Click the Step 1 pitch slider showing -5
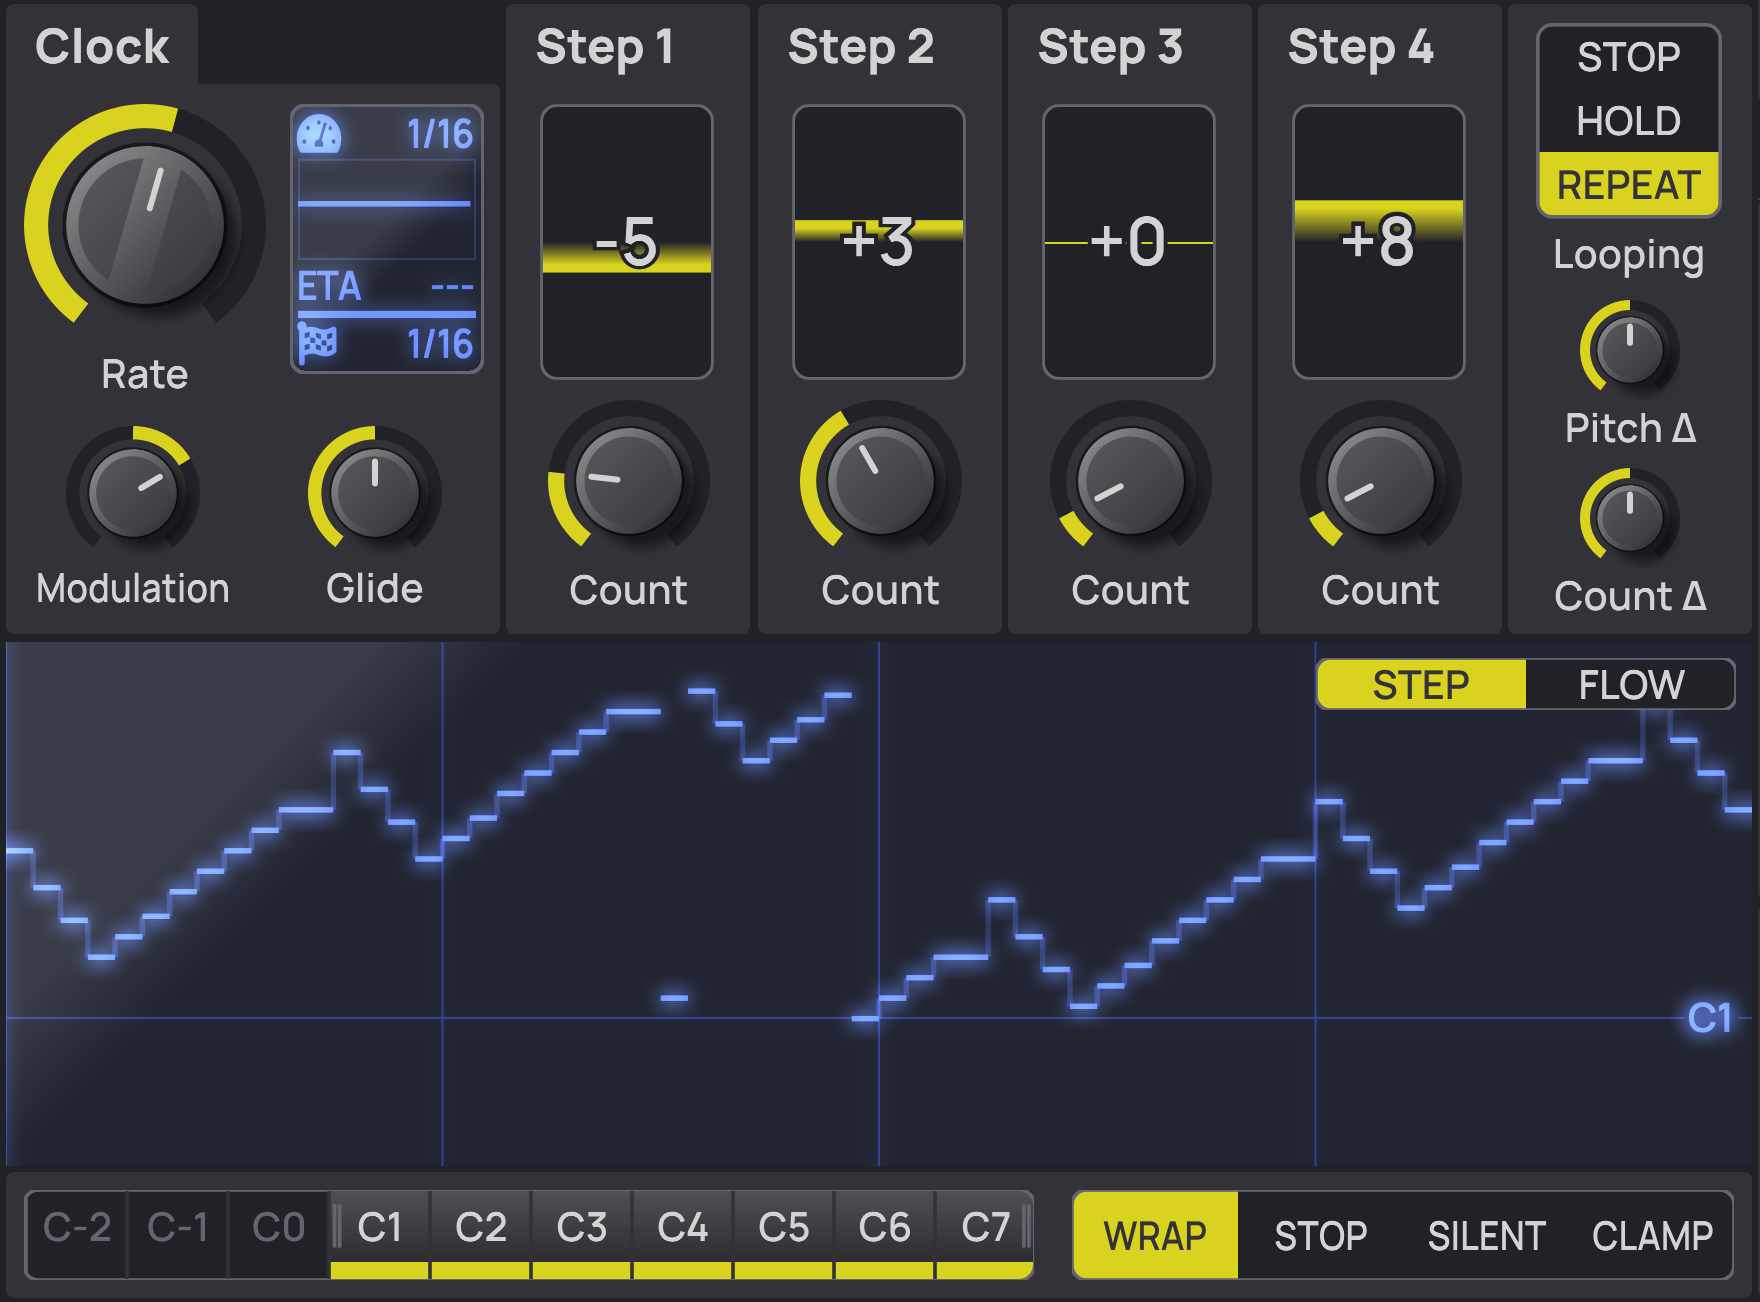1760x1302 pixels. pos(627,242)
